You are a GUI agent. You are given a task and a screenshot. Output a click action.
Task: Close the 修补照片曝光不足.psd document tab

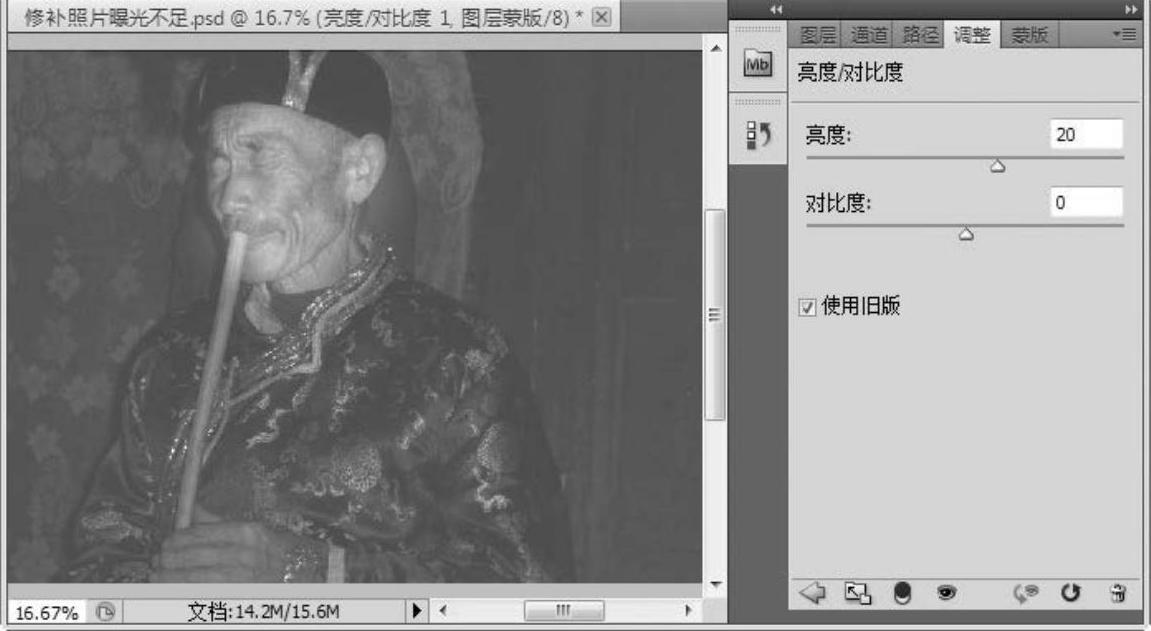[x=601, y=17]
